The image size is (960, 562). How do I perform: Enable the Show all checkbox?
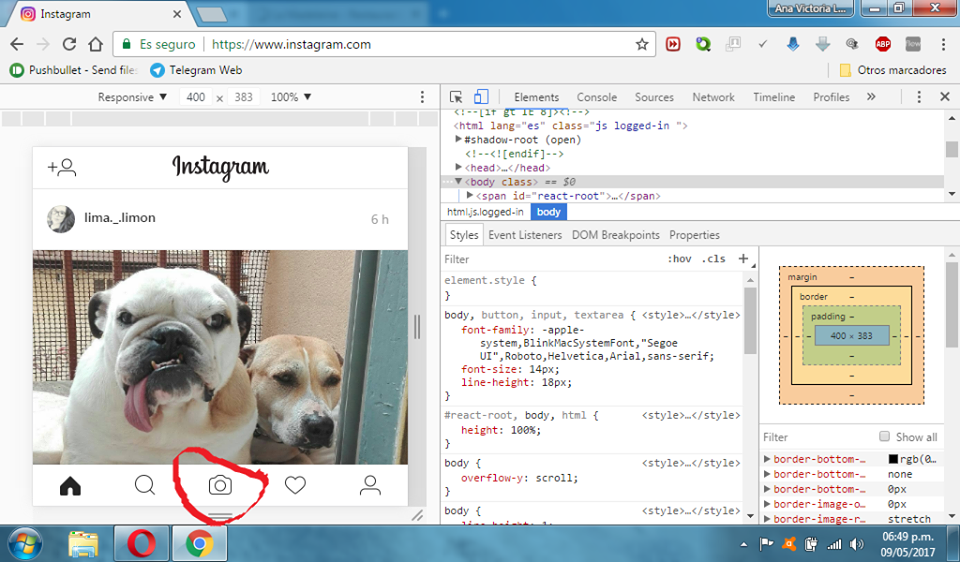[x=884, y=436]
